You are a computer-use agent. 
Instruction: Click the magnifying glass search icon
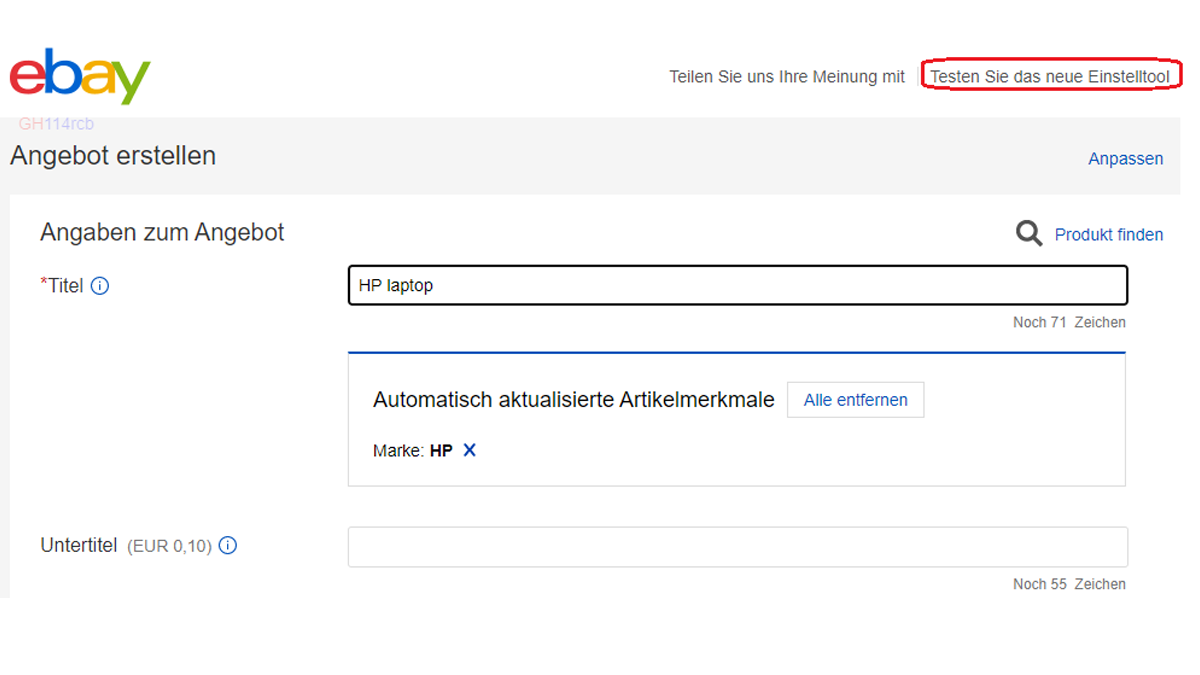tap(1029, 234)
